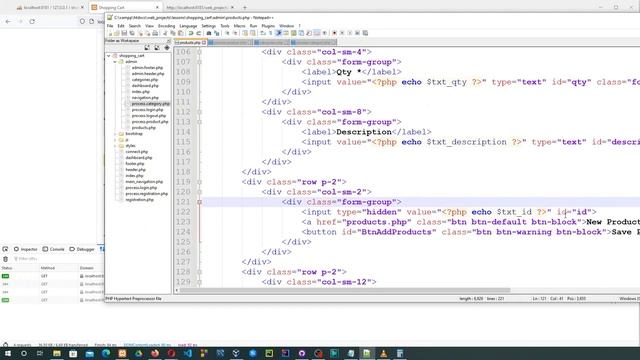Open Visual Studio Code from the taskbar

(187, 353)
